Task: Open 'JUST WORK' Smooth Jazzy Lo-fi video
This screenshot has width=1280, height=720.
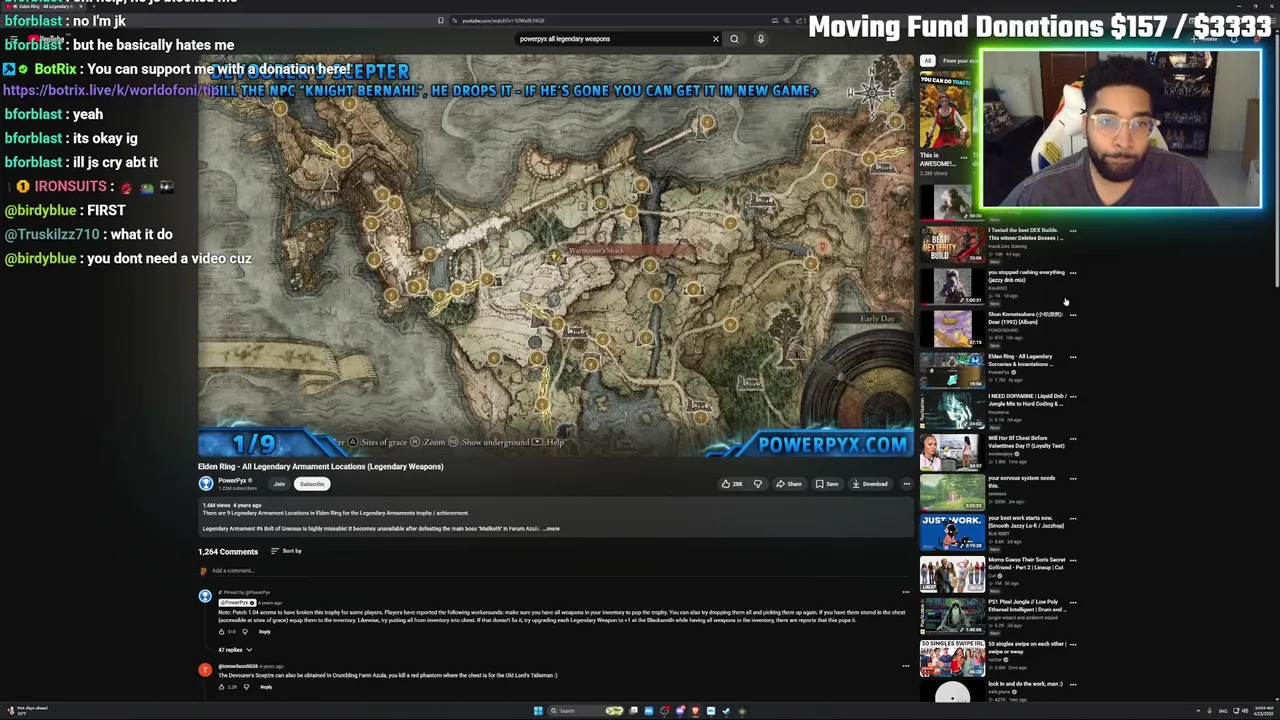Action: (x=952, y=534)
